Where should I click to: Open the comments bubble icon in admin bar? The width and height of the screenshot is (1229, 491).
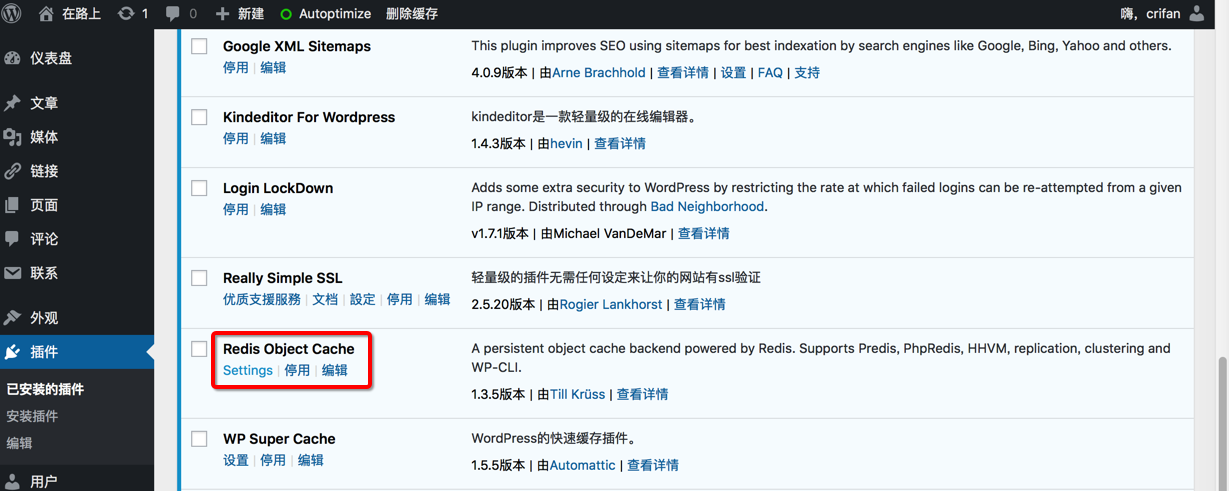click(173, 14)
